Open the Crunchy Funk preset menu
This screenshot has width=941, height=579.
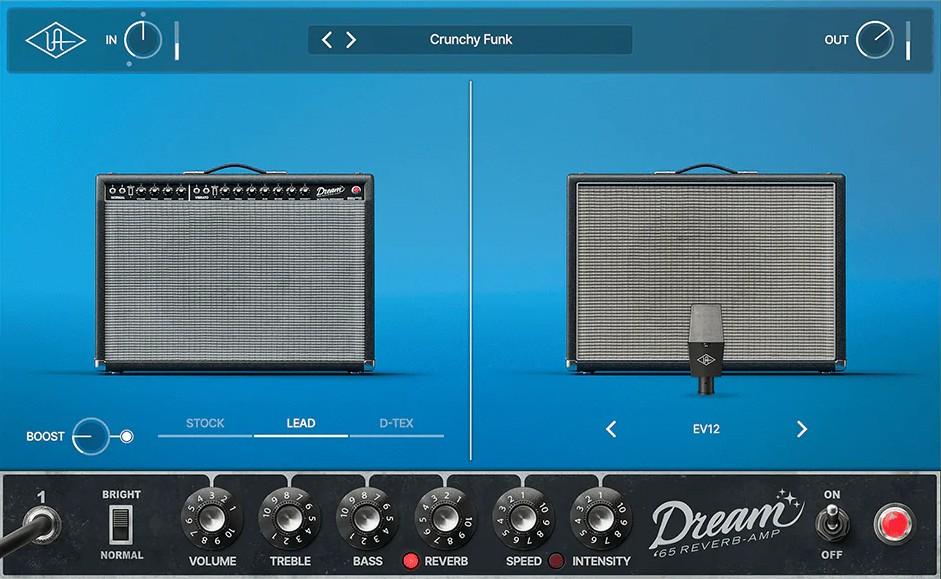click(x=471, y=40)
